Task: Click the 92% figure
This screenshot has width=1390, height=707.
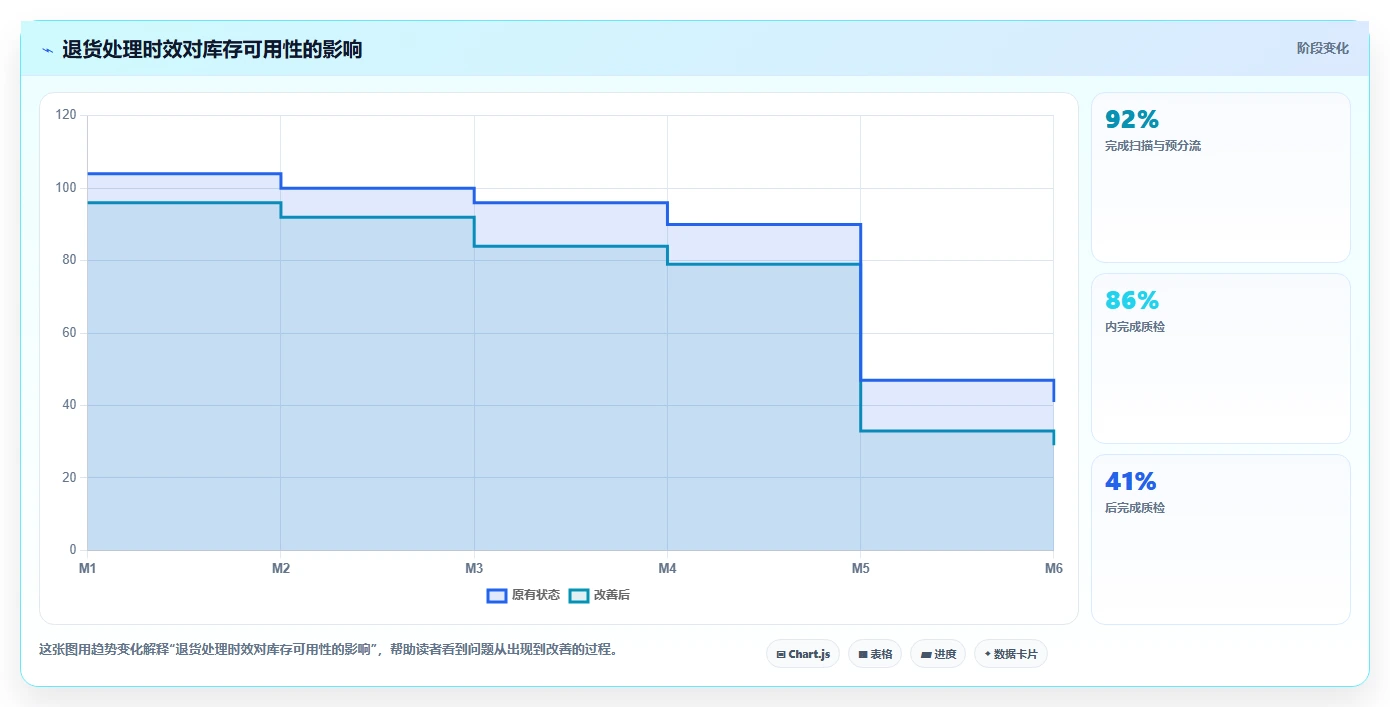Action: [x=1132, y=119]
